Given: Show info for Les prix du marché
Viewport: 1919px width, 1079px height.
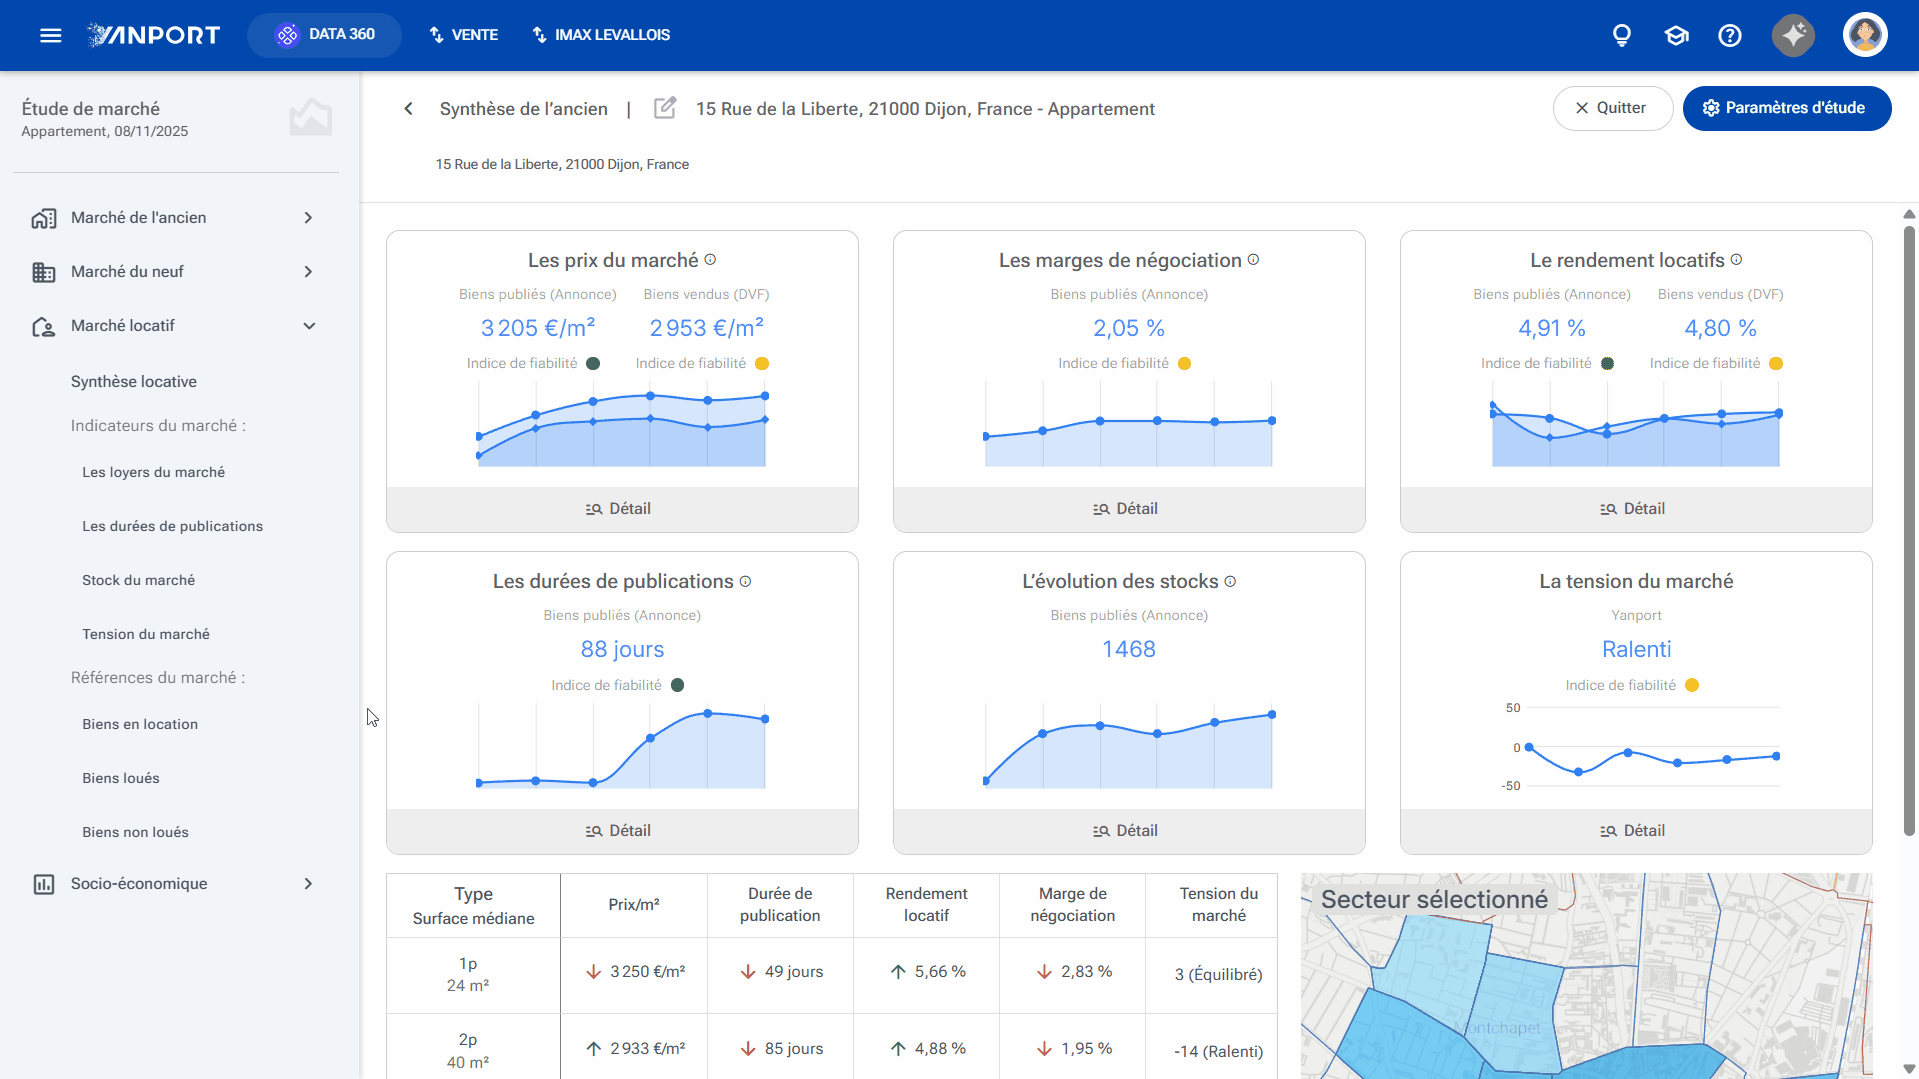Looking at the screenshot, I should [x=710, y=260].
